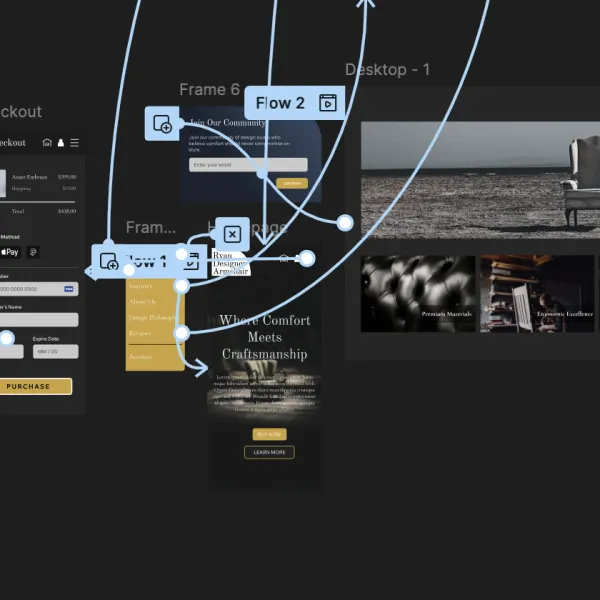Screen dimensions: 600x600
Task: Click the Enter your email field
Action: [248, 165]
